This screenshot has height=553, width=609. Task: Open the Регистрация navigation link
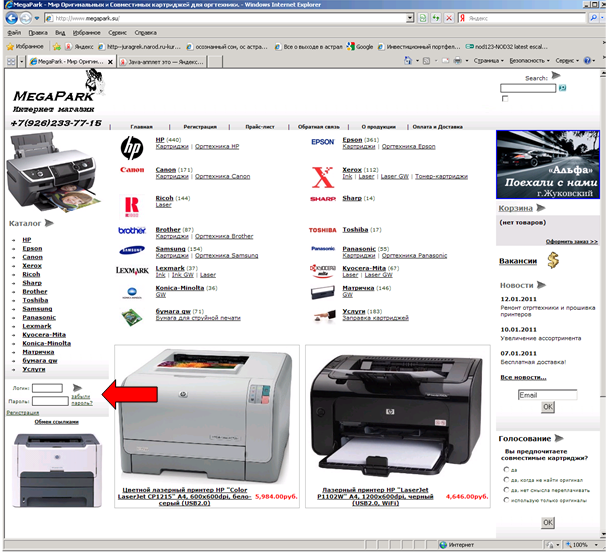click(x=200, y=127)
